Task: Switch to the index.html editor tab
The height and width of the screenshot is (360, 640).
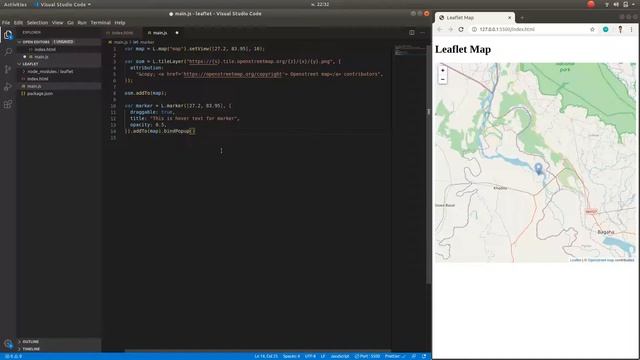Action: 122,33
